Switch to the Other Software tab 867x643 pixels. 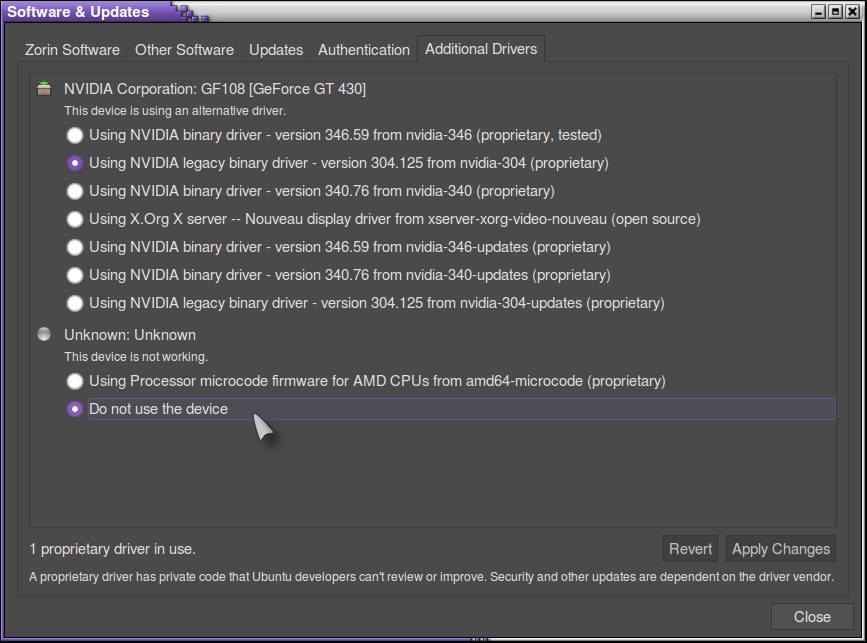[x=184, y=49]
